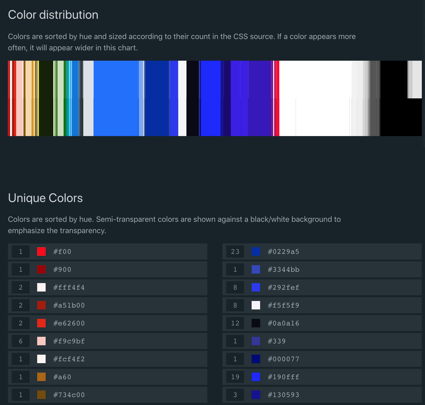Click the hex code #000077

284,359
